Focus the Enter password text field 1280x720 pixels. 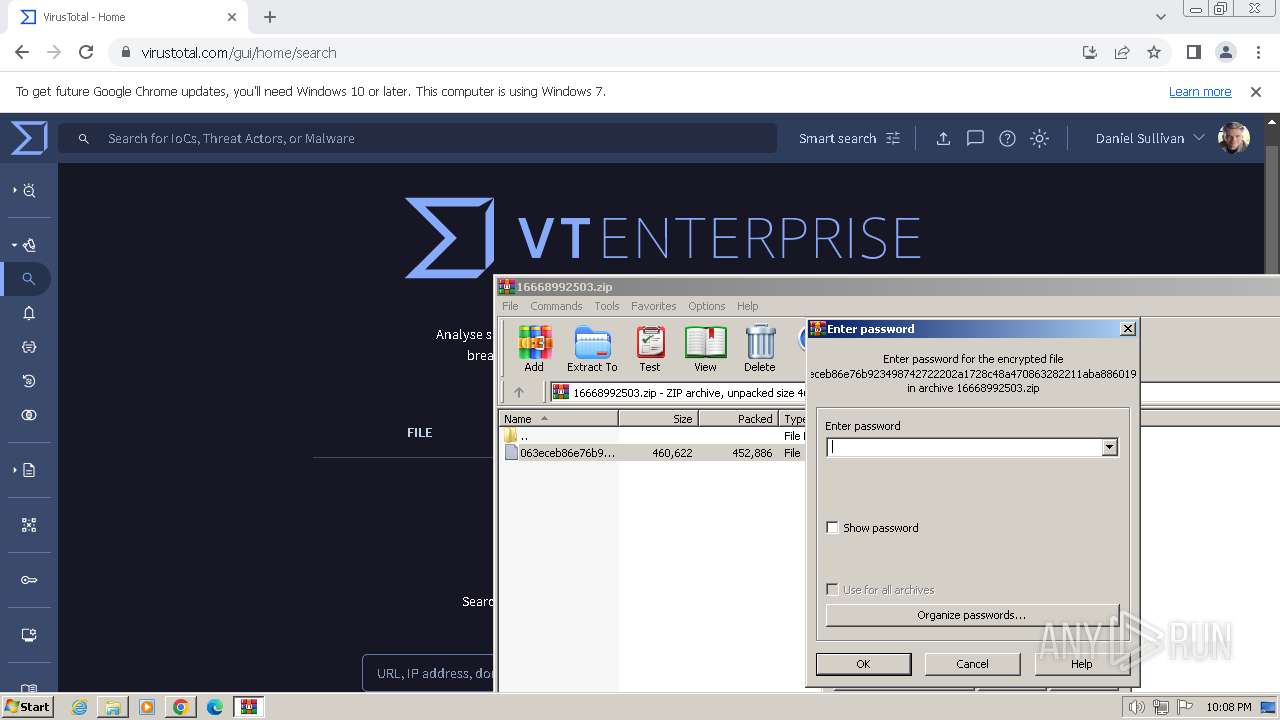click(964, 447)
